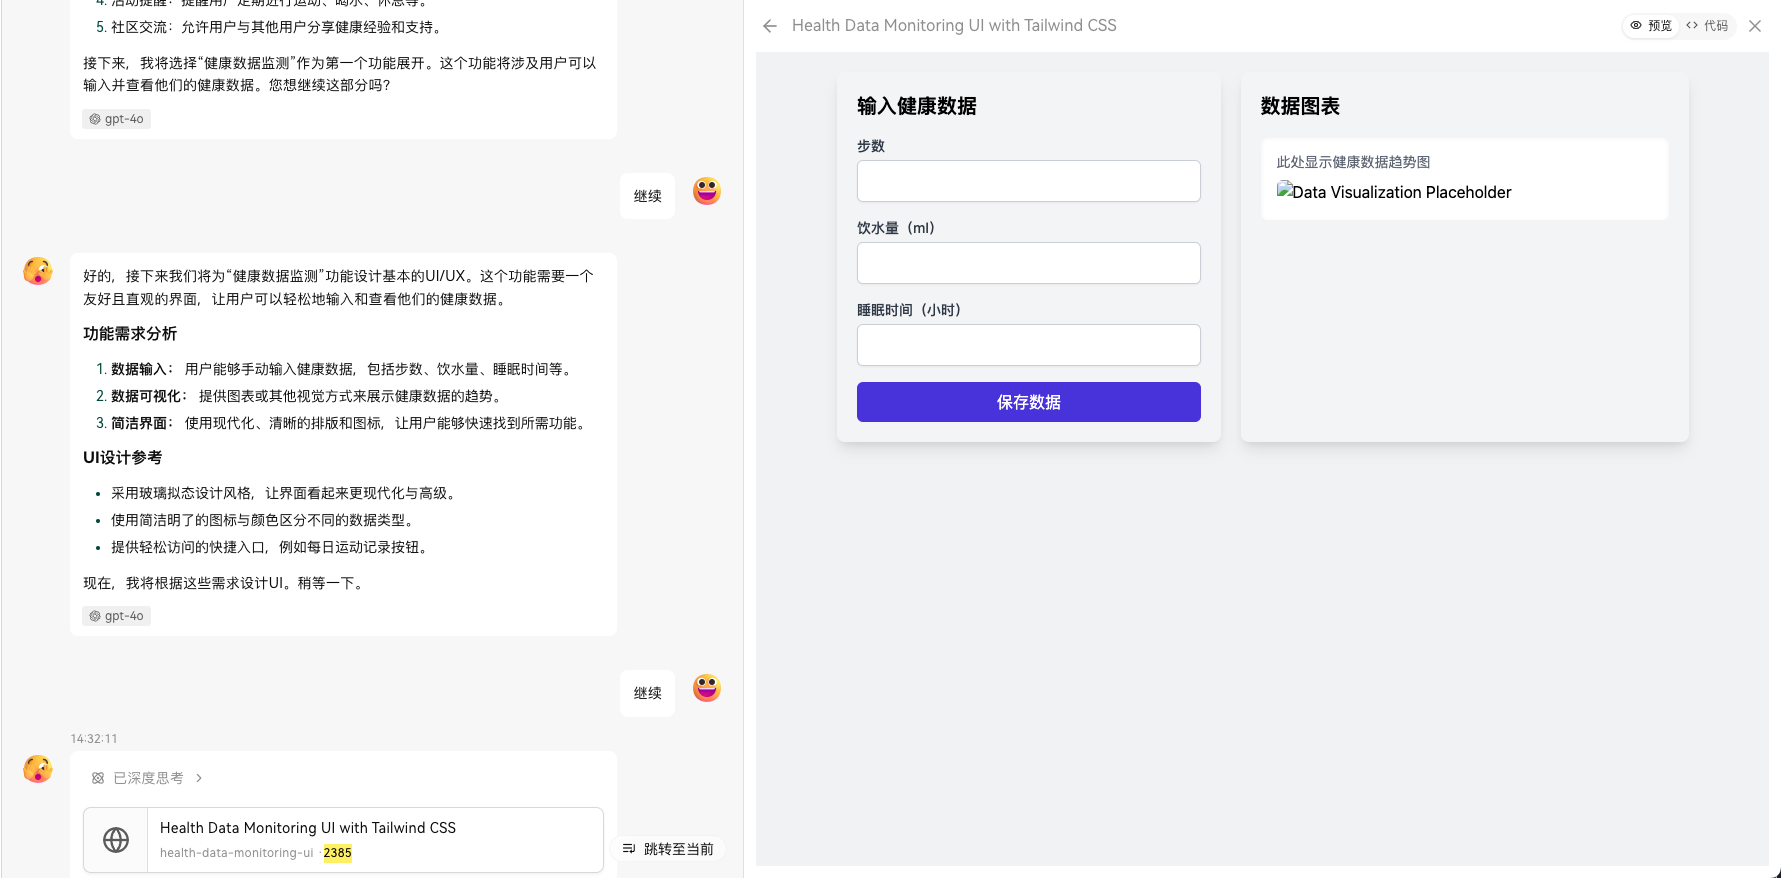
Task: Click the assistant avatar beside the UI/UX message
Action: coord(38,271)
